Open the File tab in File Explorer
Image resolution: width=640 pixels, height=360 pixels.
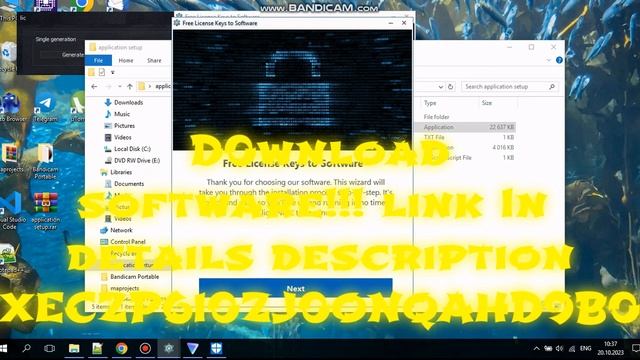click(98, 60)
